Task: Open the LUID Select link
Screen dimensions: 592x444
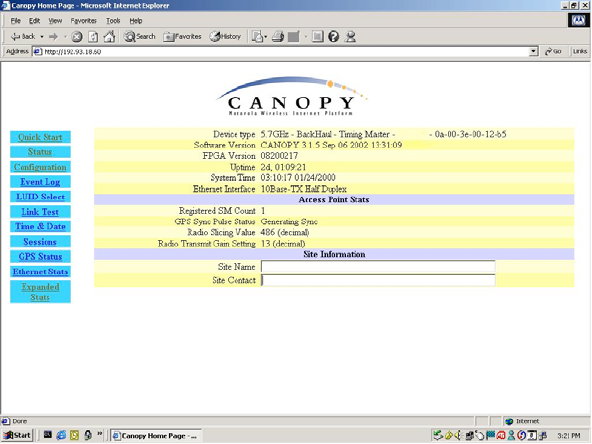Action: tap(40, 197)
